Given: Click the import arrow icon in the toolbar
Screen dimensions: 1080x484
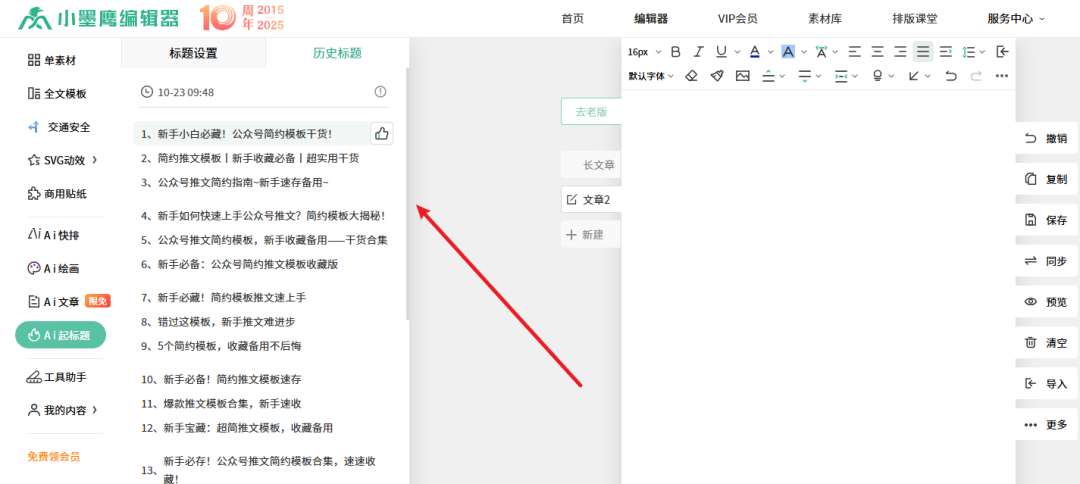Looking at the screenshot, I should click(x=1002, y=52).
